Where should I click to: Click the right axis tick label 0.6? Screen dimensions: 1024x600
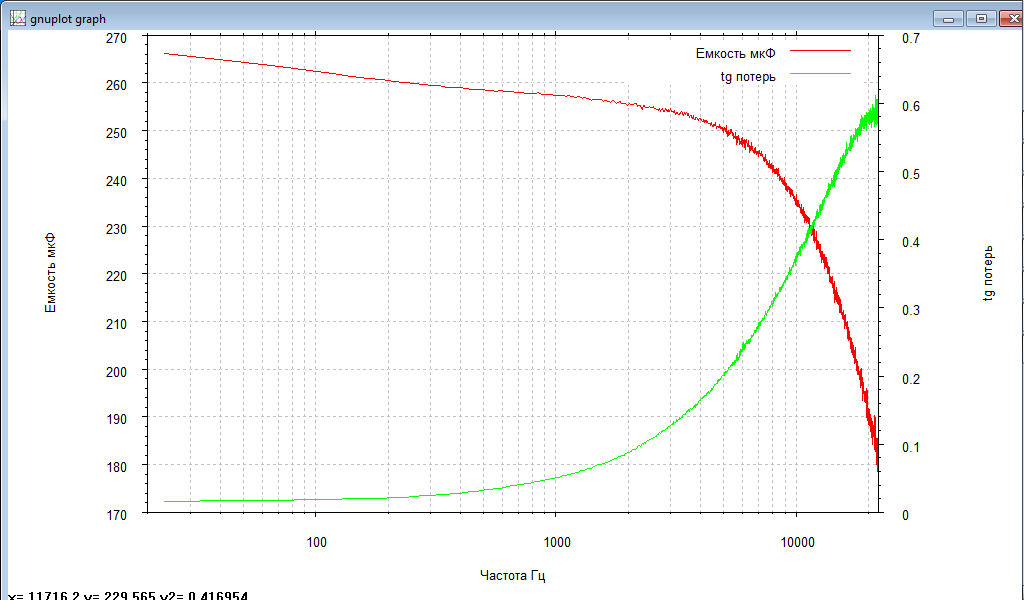pos(910,106)
